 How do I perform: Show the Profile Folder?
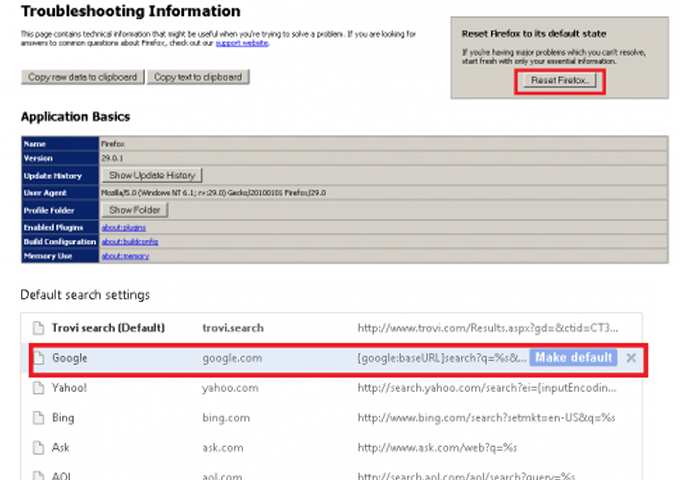click(135, 210)
